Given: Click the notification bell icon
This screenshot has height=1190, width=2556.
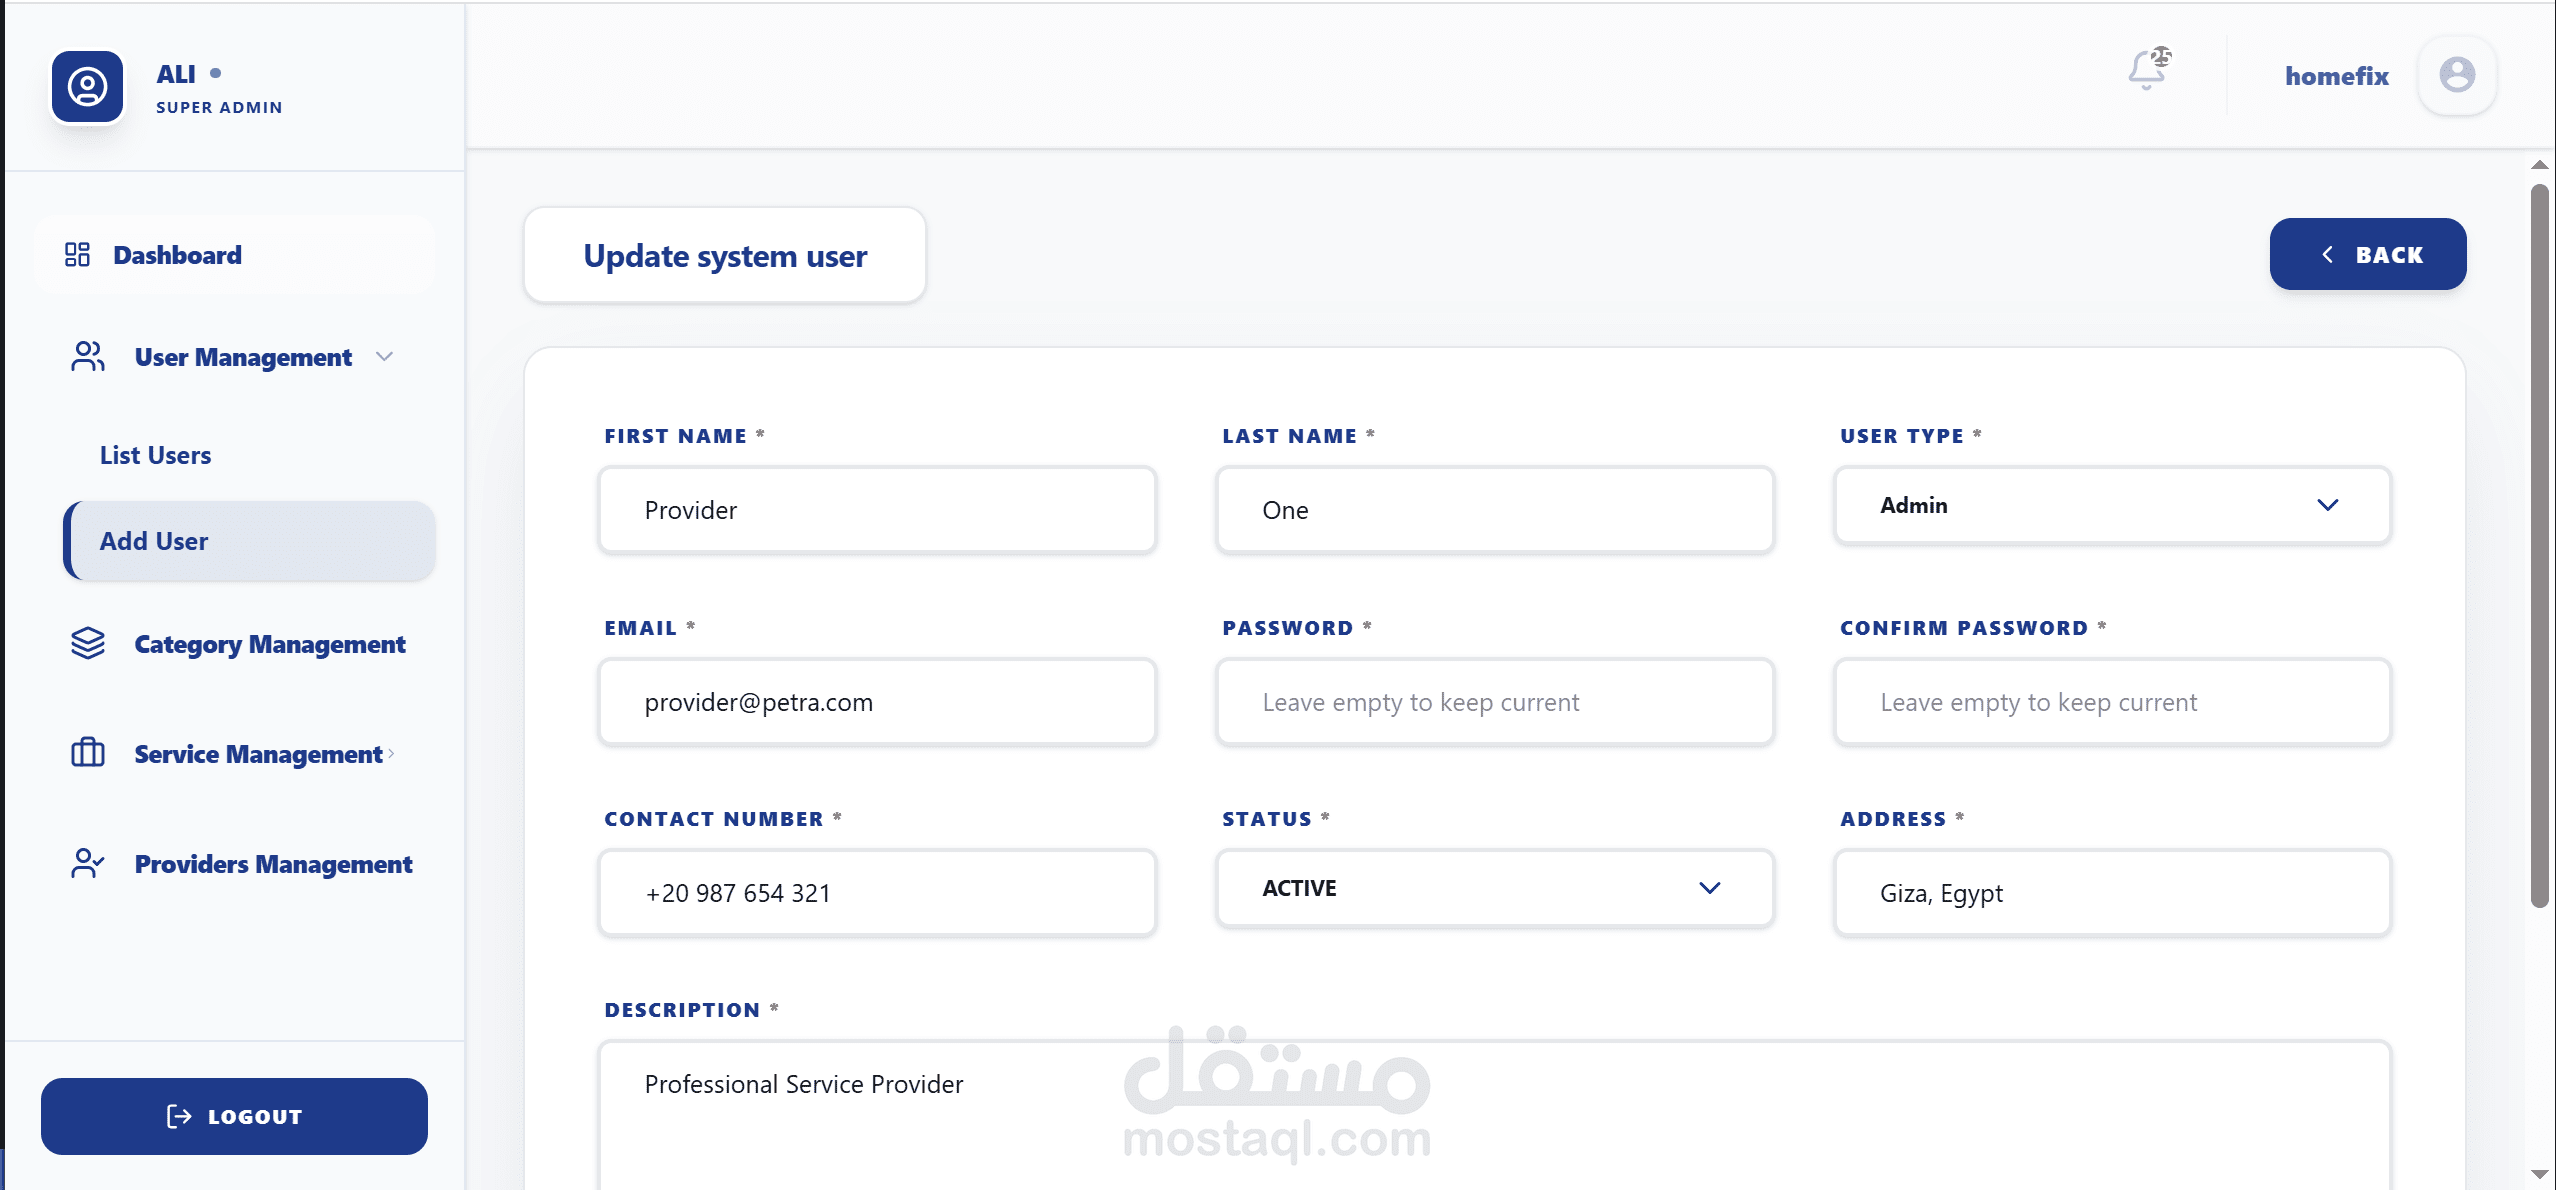Looking at the screenshot, I should click(x=2148, y=71).
